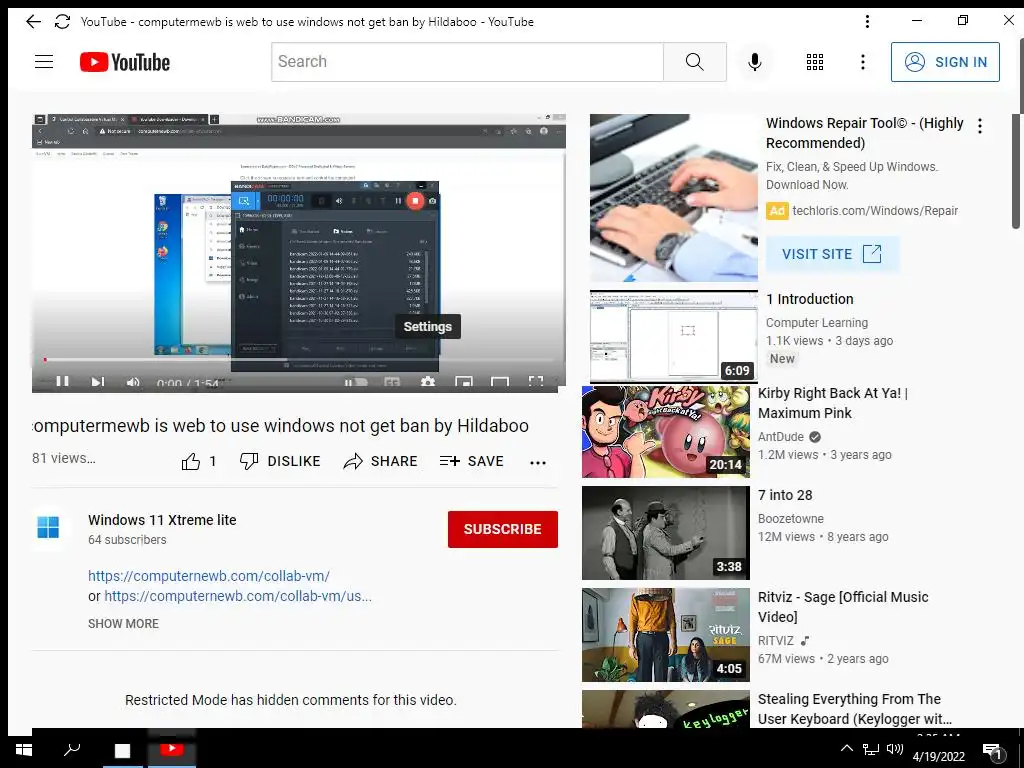
Task: Open Windows Repair Tool ad options menu
Action: (980, 126)
